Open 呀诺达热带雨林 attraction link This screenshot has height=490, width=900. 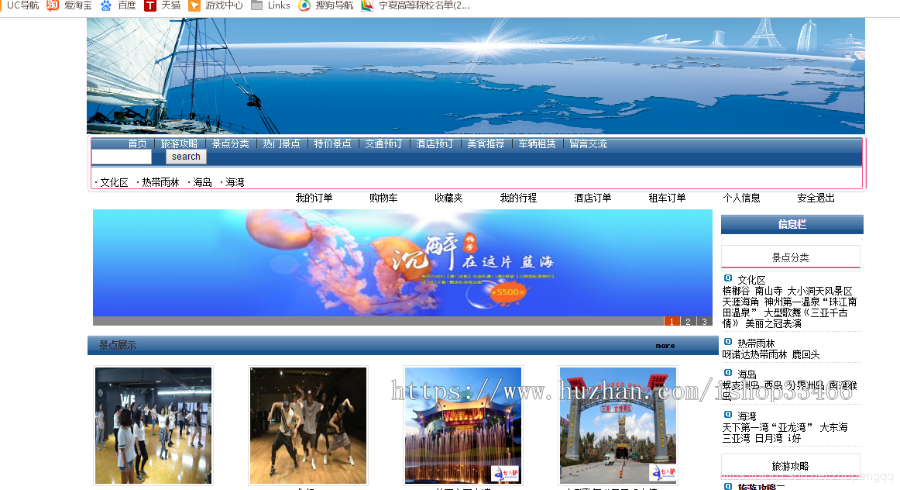tap(754, 355)
